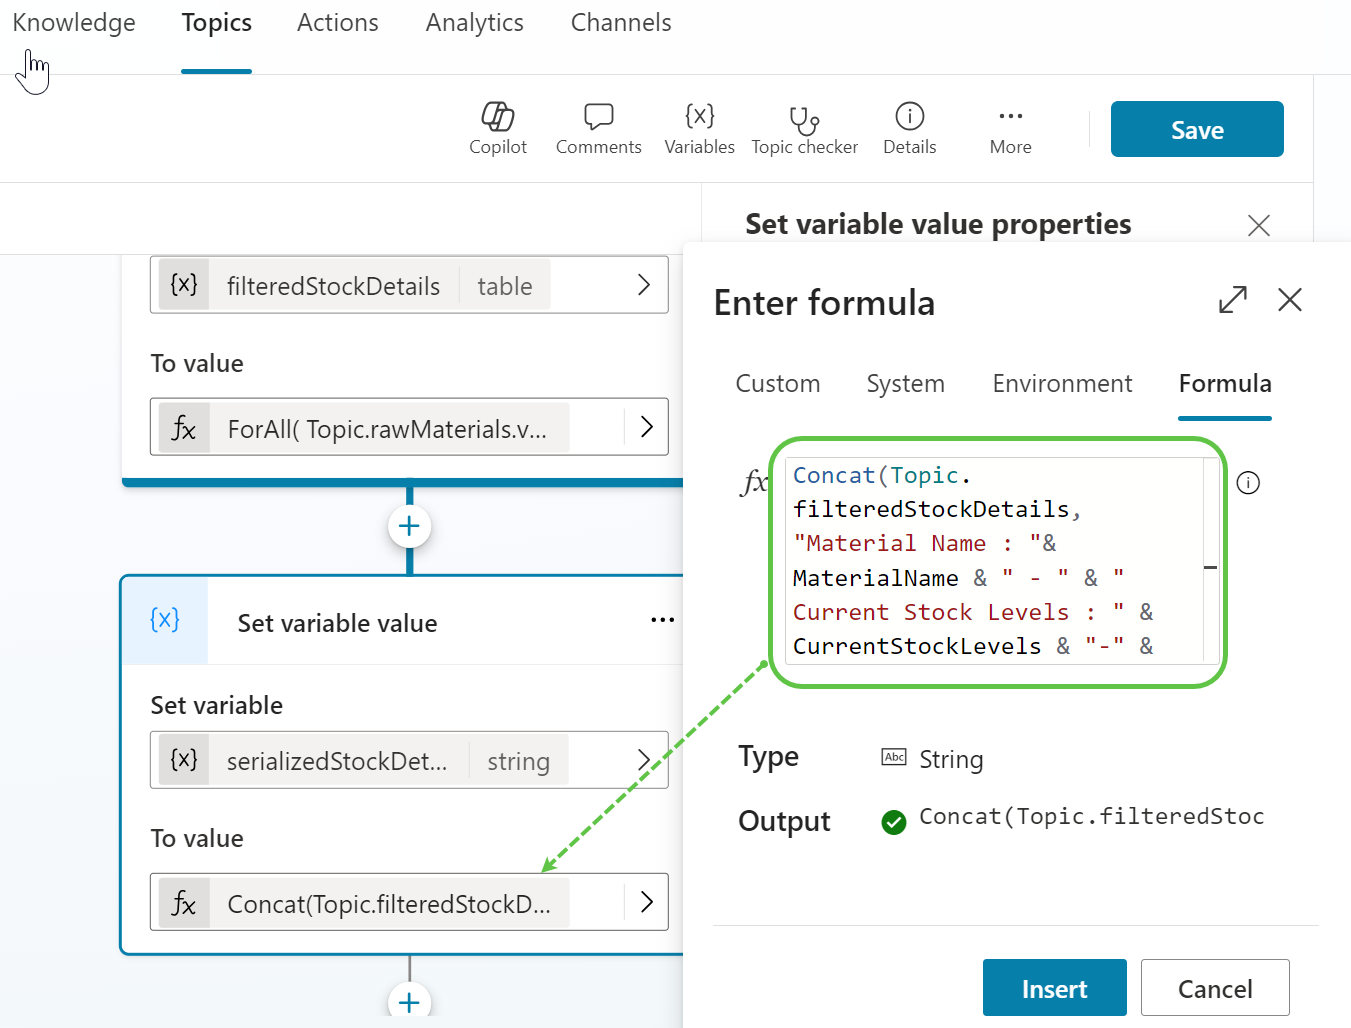Screen dimensions: 1351x1028
Task: Select the System tab in formula panel
Action: 905,384
